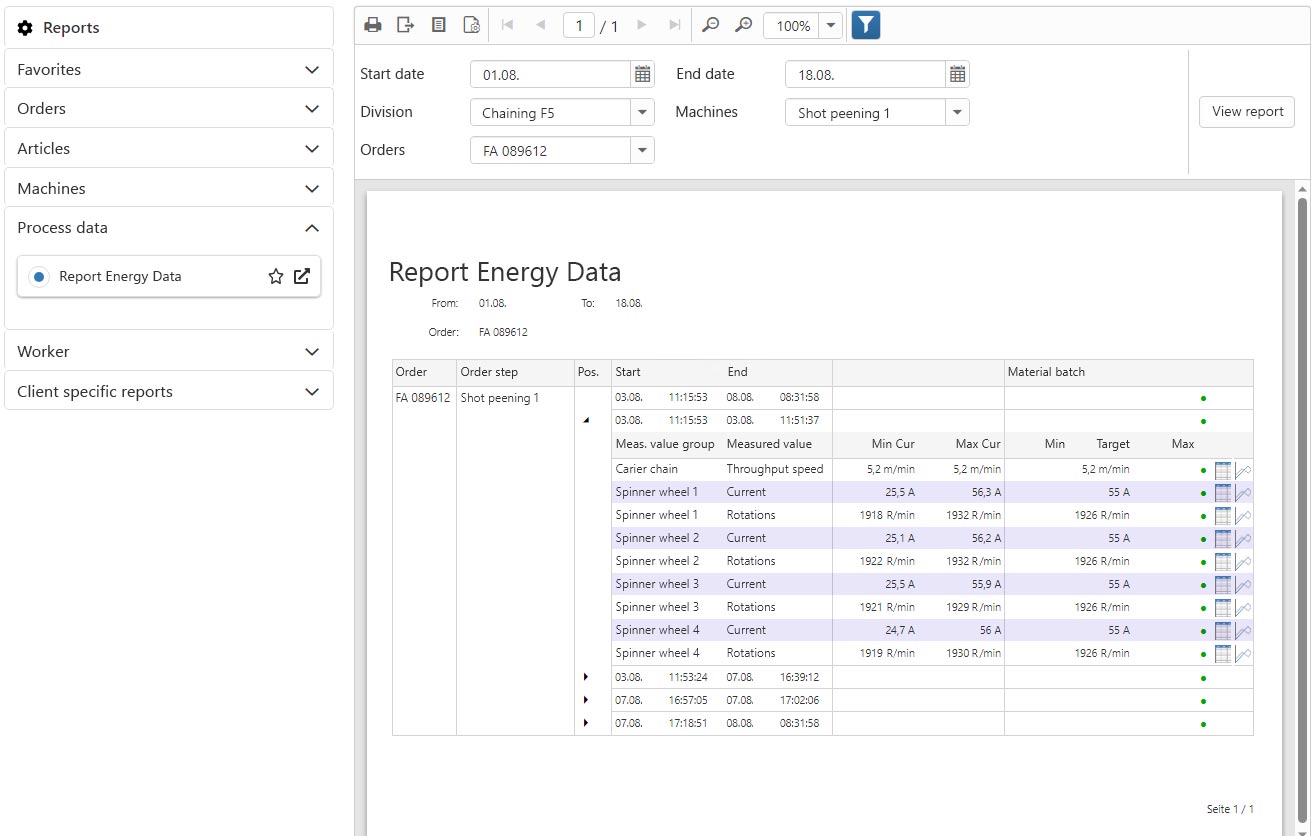
Task: Click the page number input field
Action: (579, 26)
